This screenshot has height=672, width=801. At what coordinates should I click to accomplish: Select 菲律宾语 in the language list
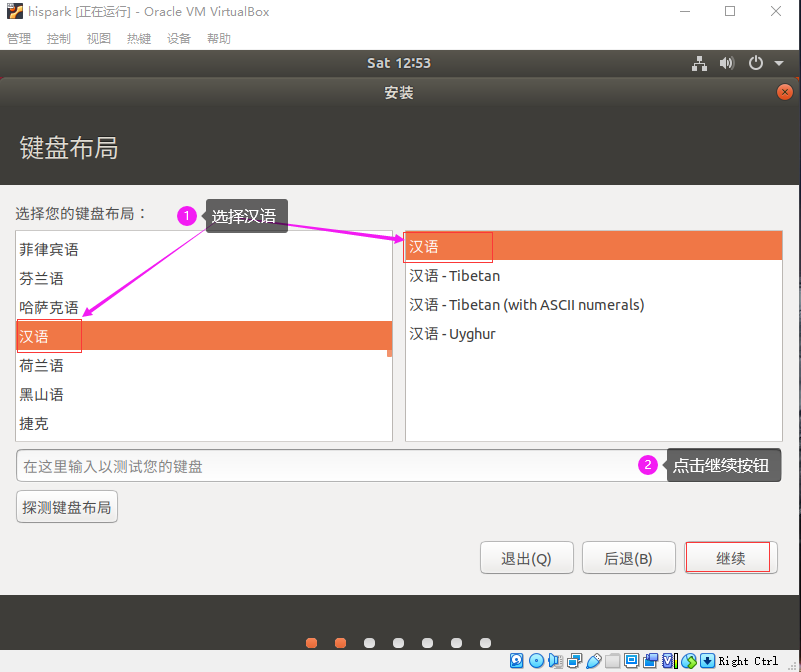tap(204, 249)
